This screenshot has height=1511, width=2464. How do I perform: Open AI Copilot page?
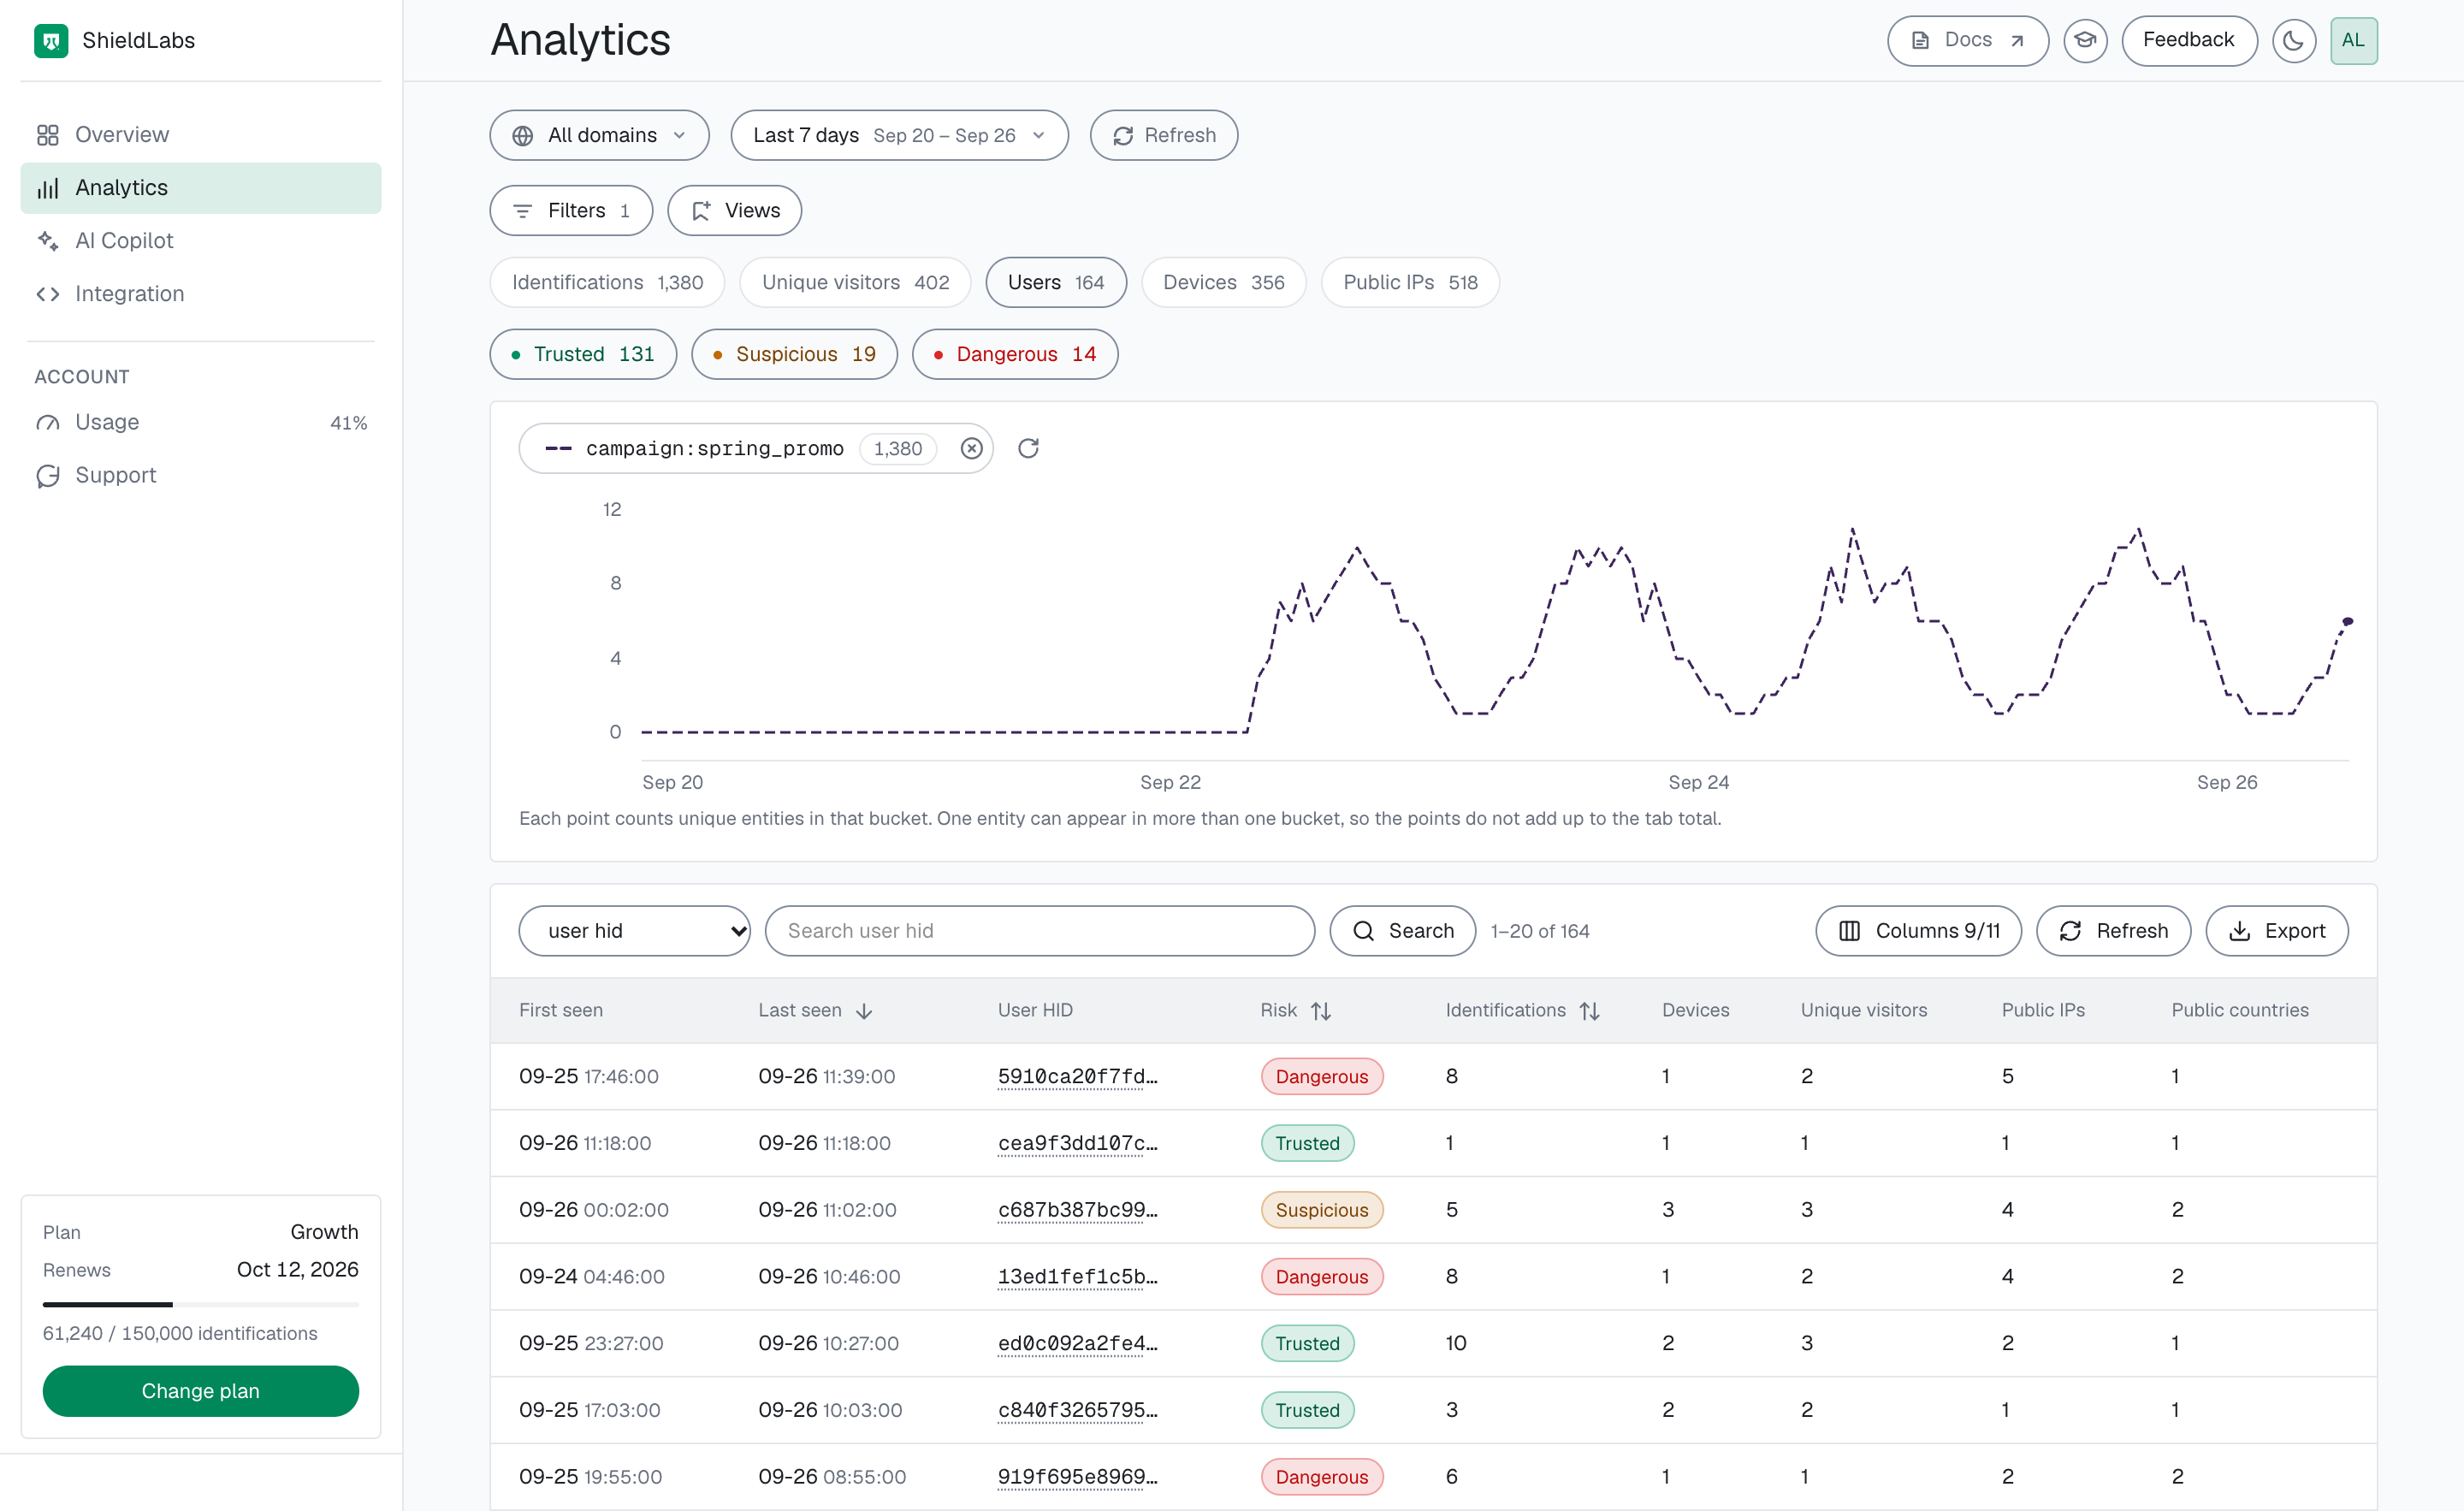(x=200, y=241)
